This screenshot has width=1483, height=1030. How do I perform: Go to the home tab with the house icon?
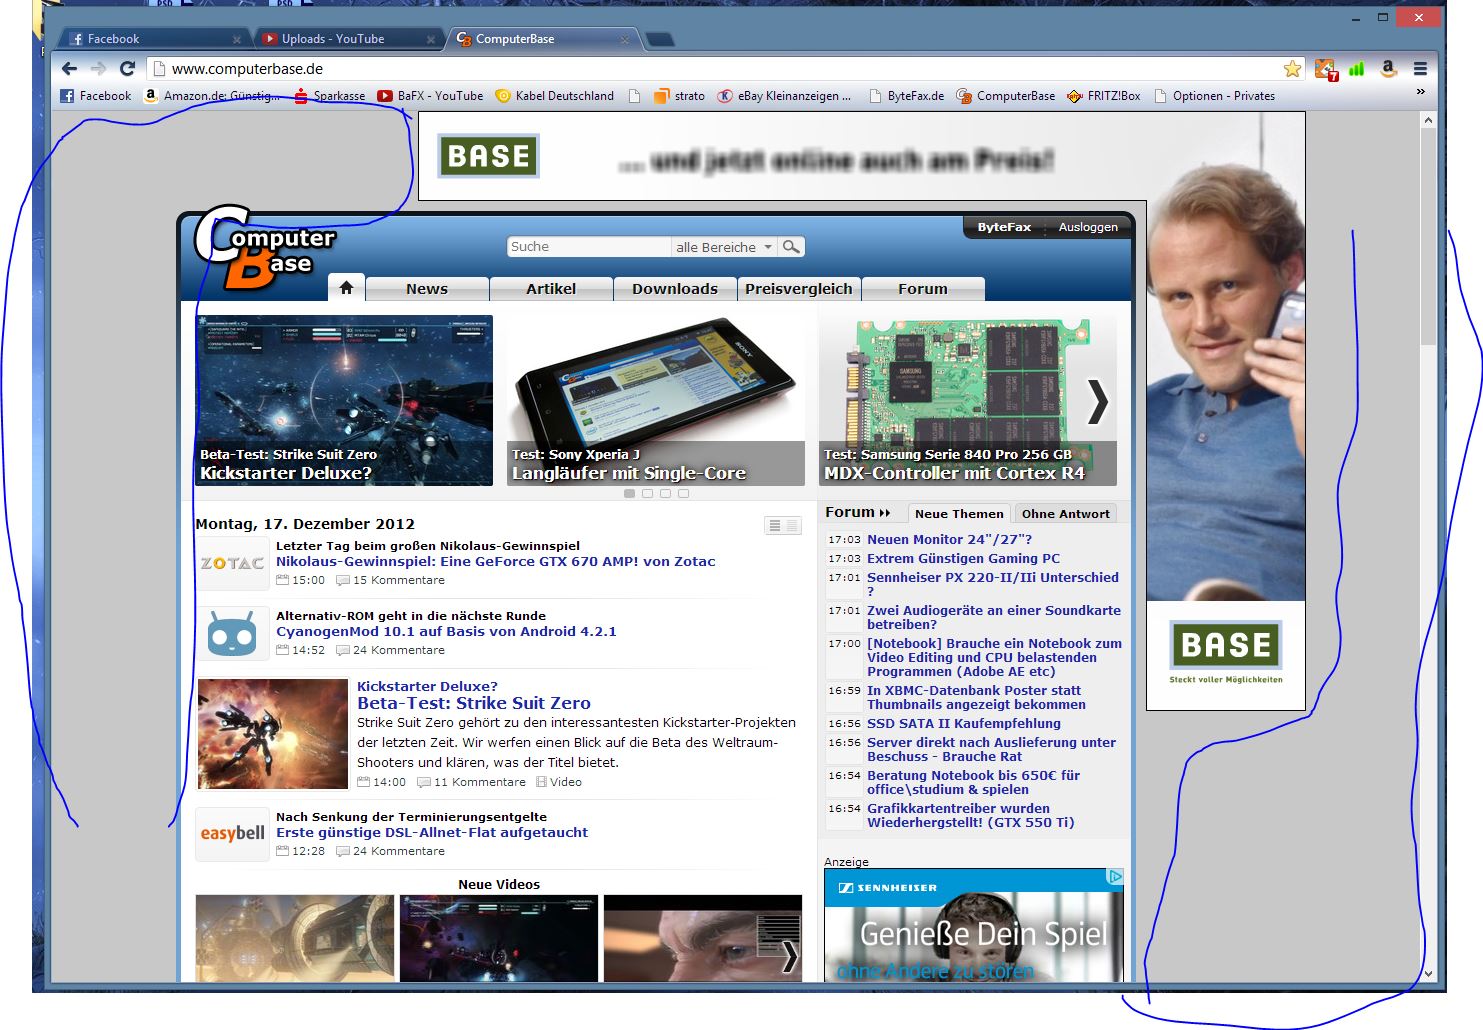coord(346,288)
